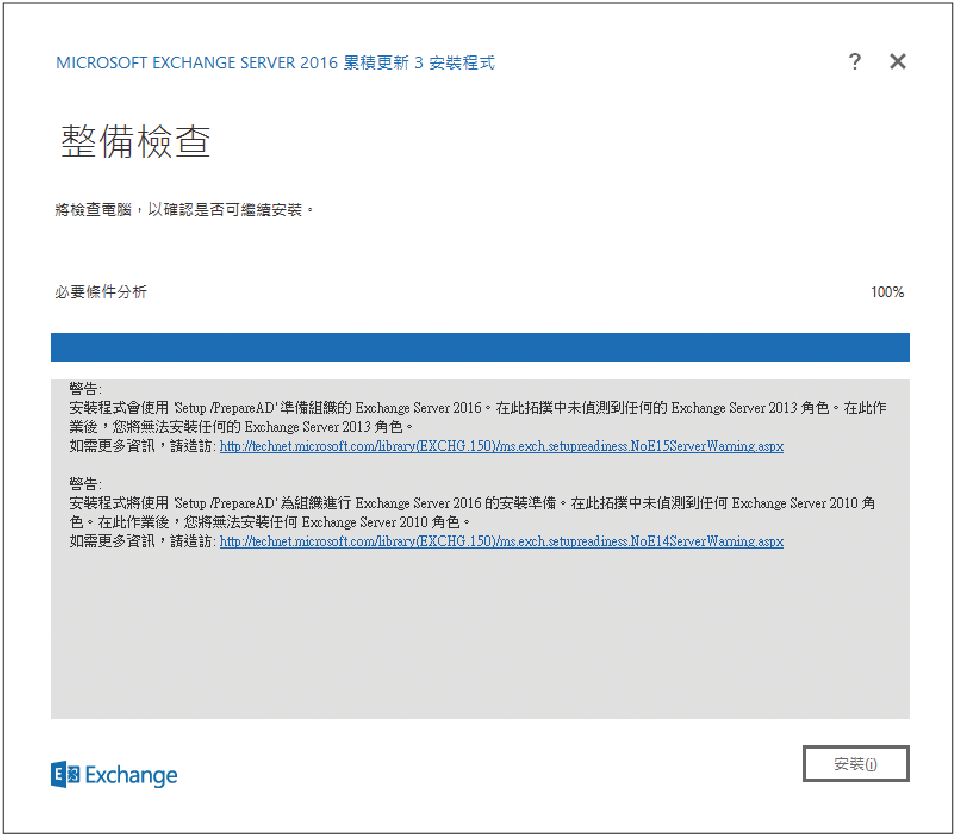Click the 必要條件分析 label

coord(101,292)
